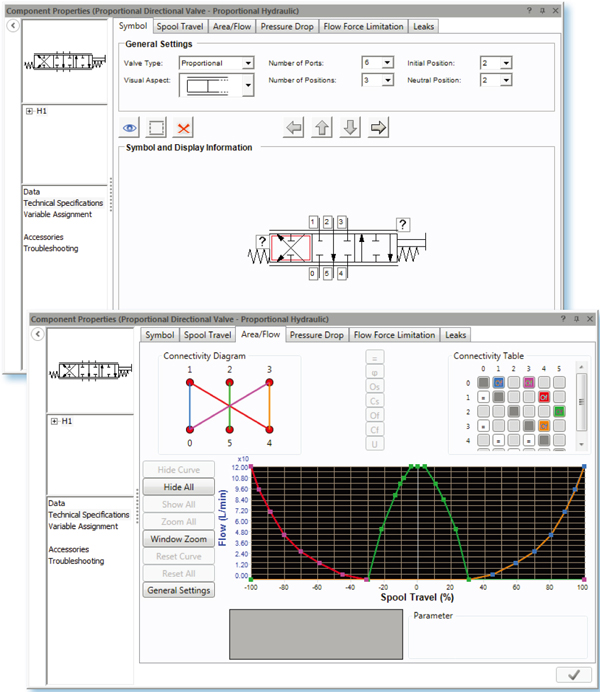The height and width of the screenshot is (692, 600).
Task: Click the Window Zoom button
Action: pyautogui.click(x=179, y=539)
